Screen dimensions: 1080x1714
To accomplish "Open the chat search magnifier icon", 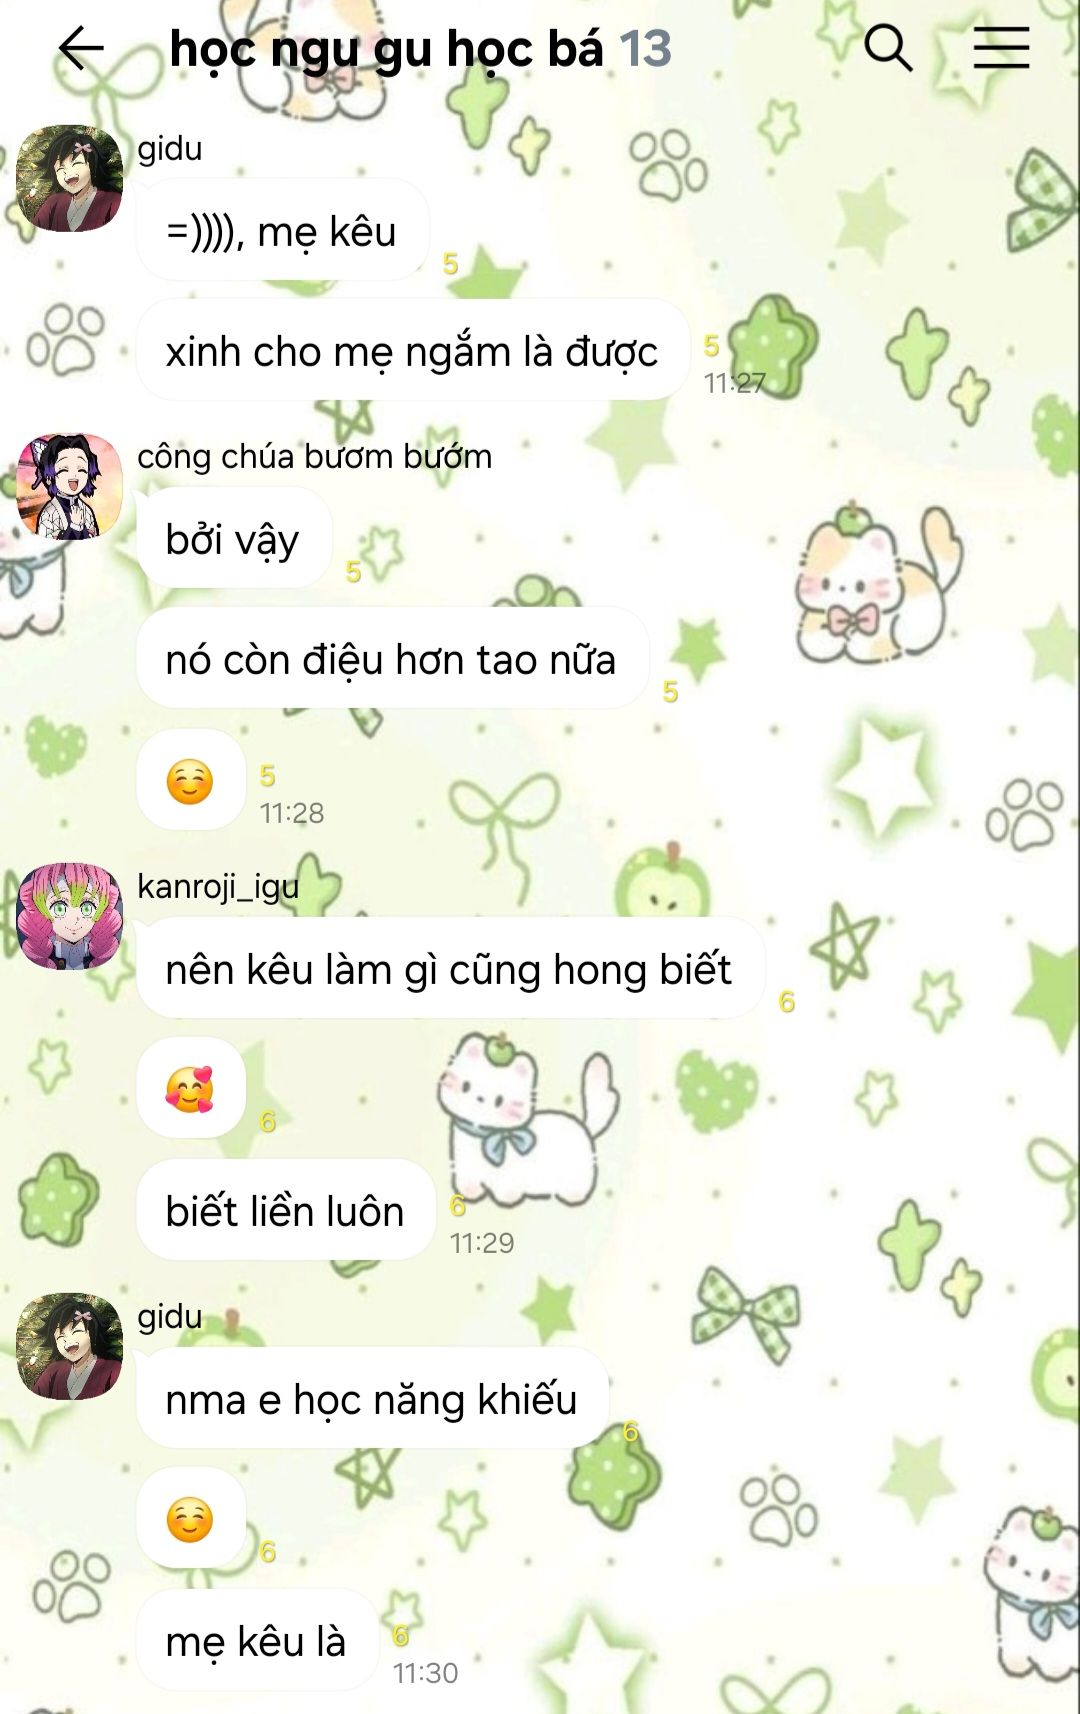I will [x=888, y=48].
